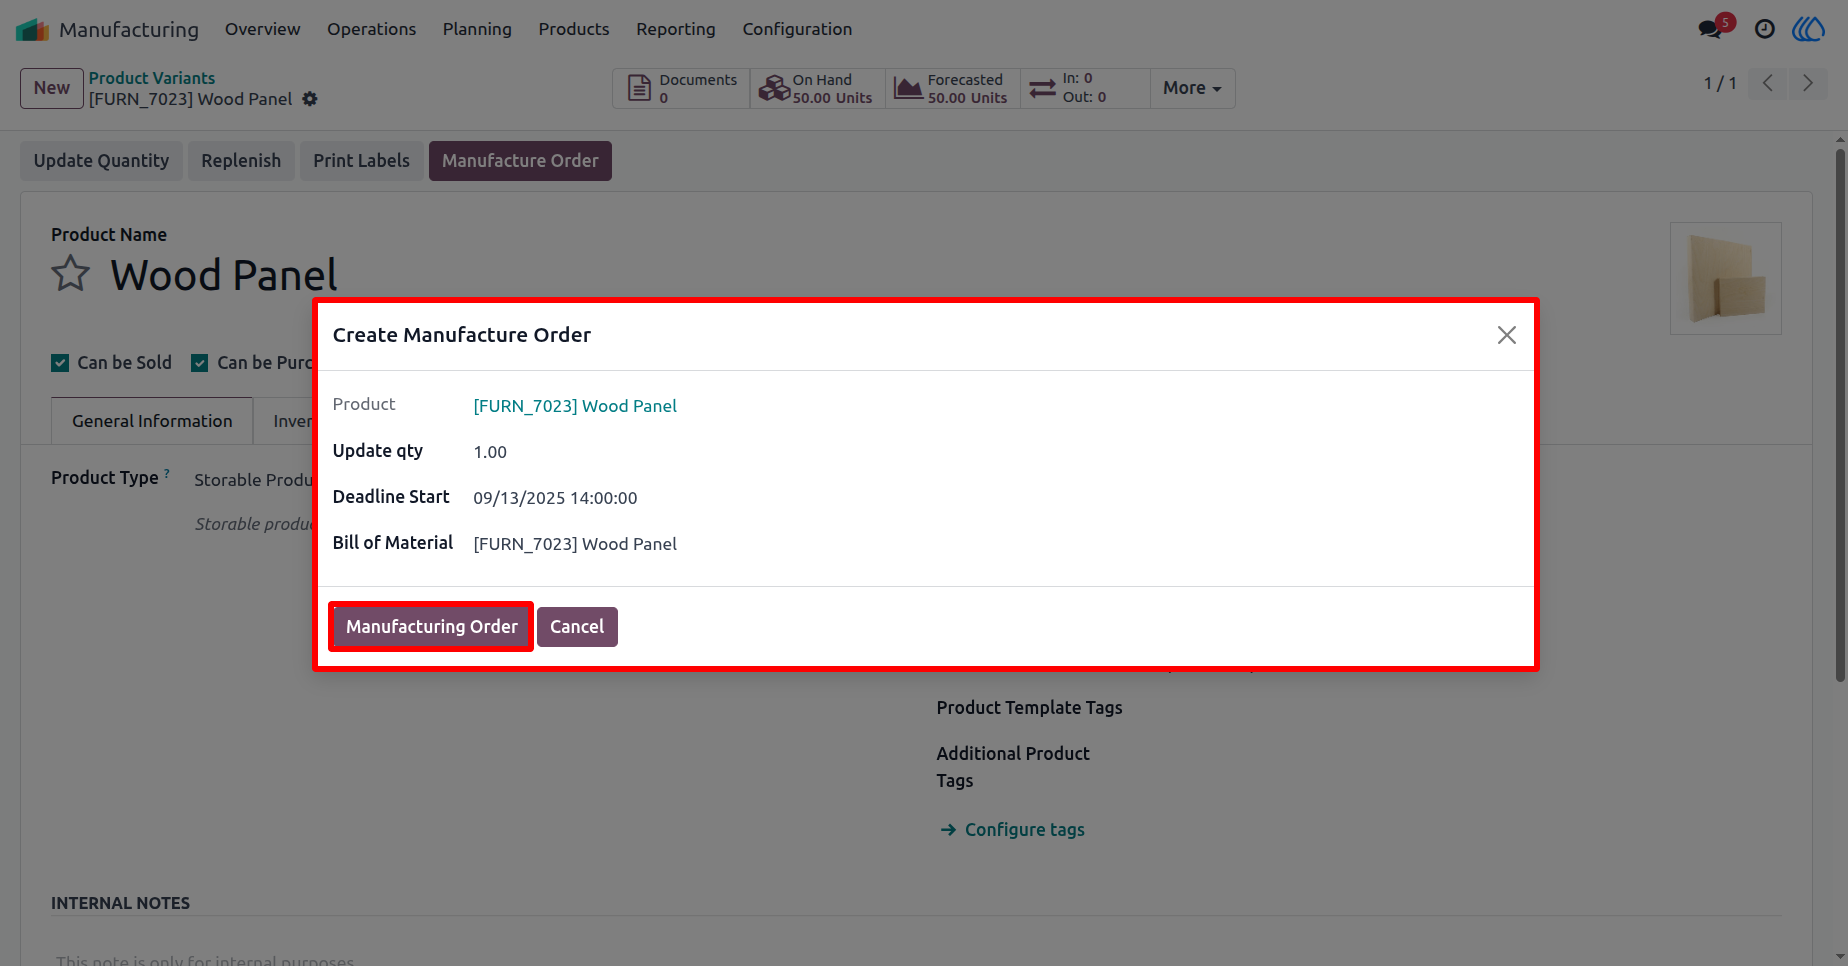Open the On Hand 50.00 Units stat
Screen dimensions: 1848x966
(x=817, y=88)
